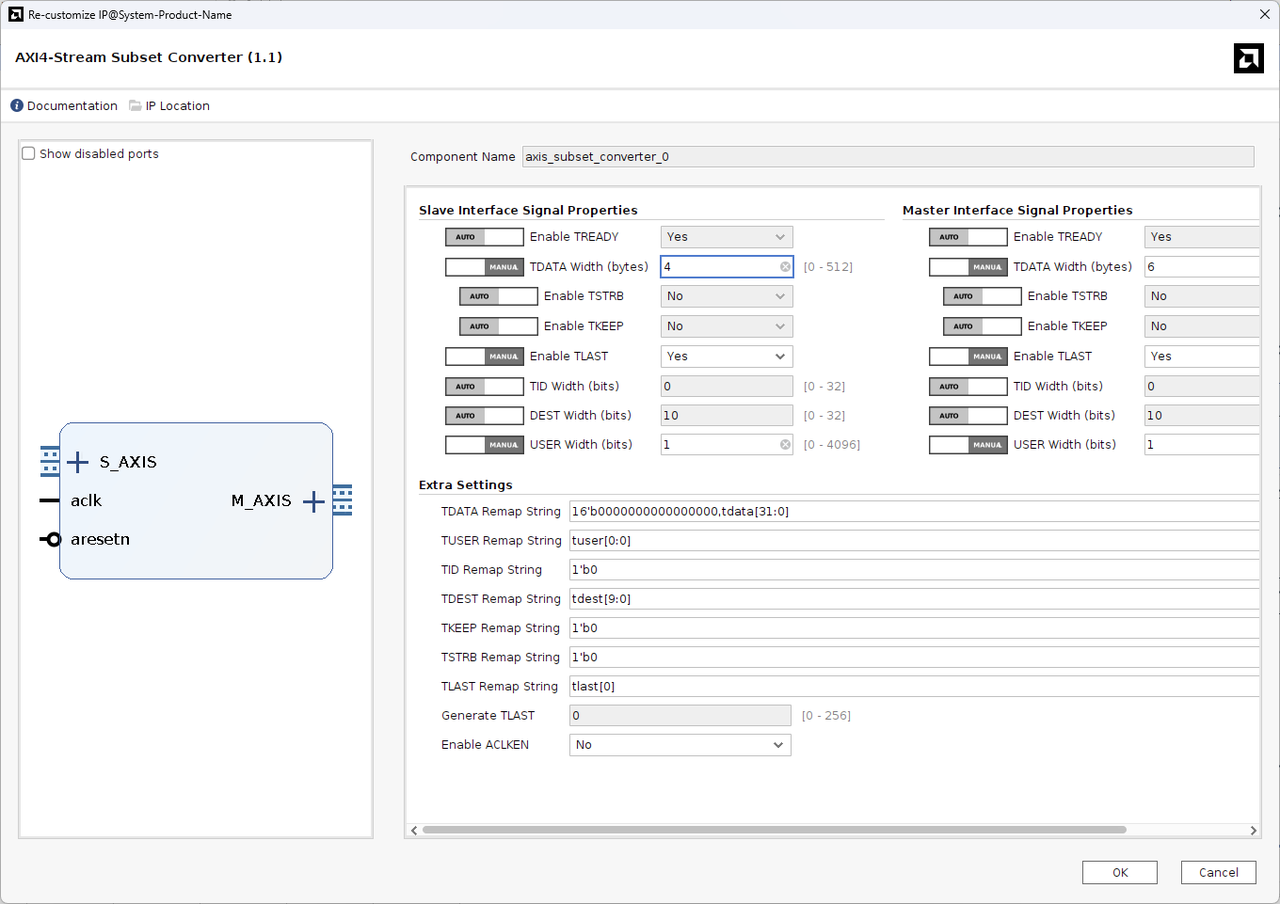The image size is (1280, 904).
Task: Click the aresetn port pin symbol
Action: (x=50, y=540)
